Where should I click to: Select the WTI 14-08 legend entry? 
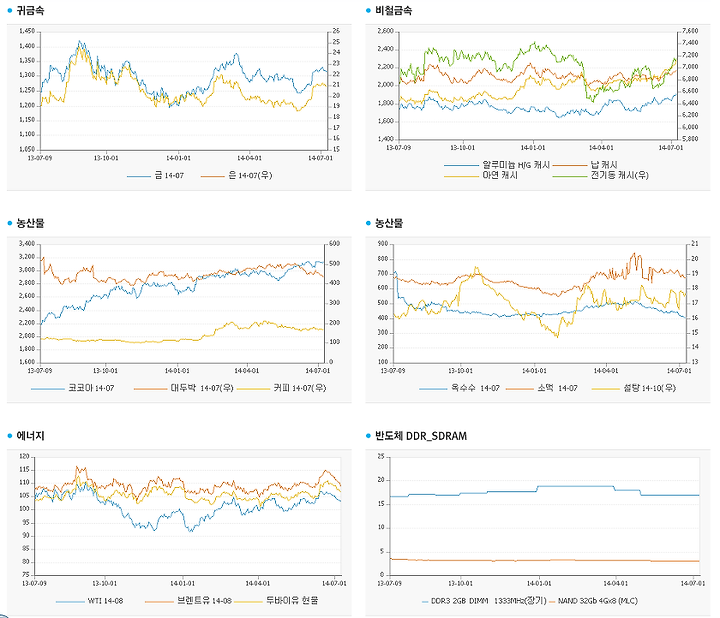[x=90, y=601]
